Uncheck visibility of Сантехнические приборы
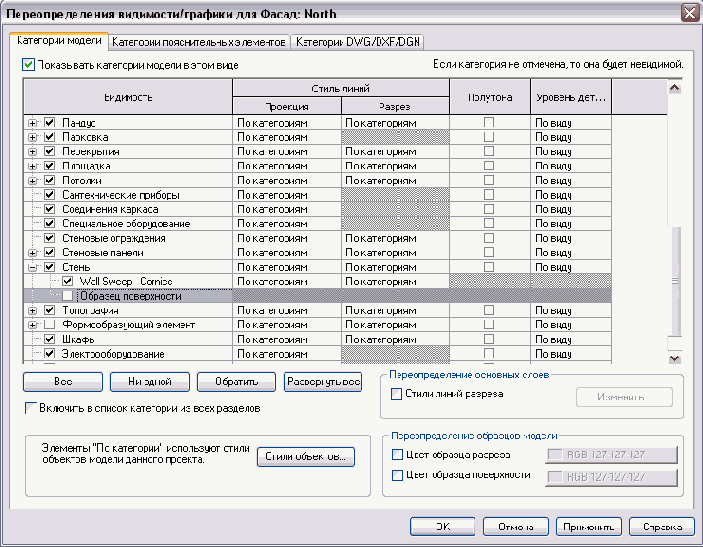This screenshot has height=547, width=703. coord(49,195)
